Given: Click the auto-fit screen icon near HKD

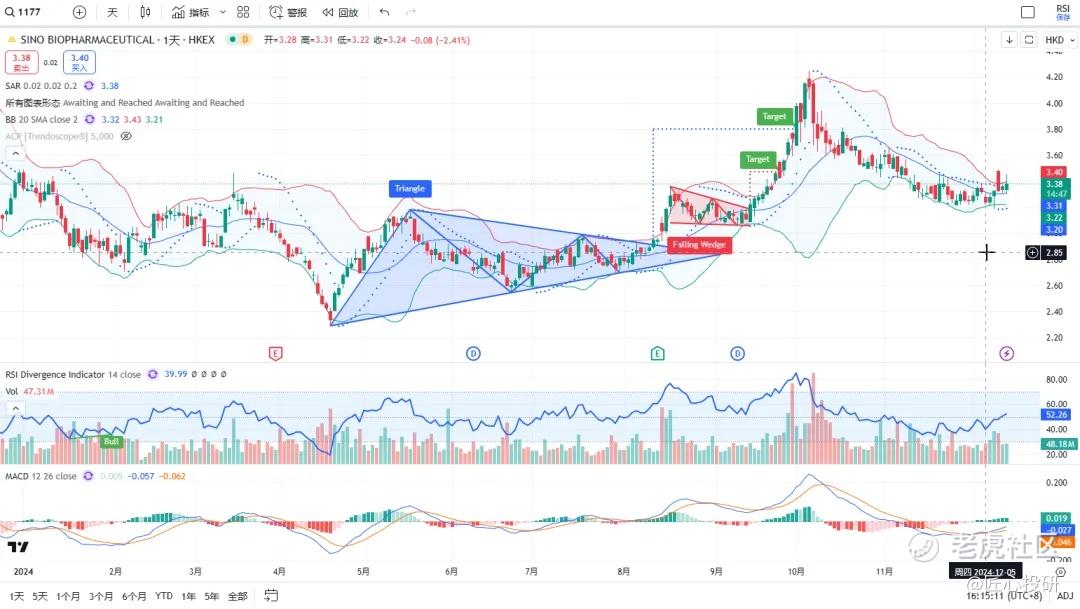Looking at the screenshot, I should coord(1028,40).
